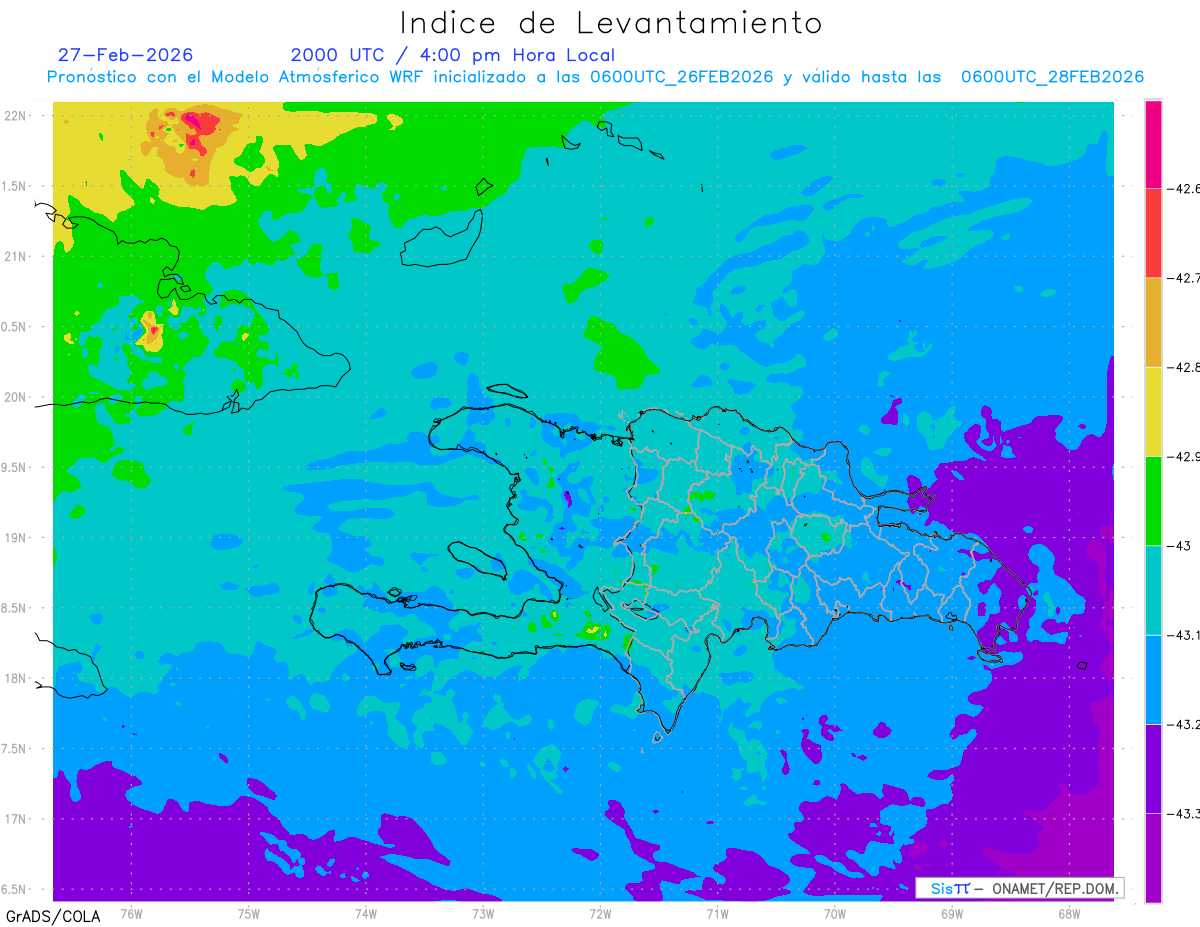Click the '69W' longitude label
The image size is (1200, 927).
(952, 913)
